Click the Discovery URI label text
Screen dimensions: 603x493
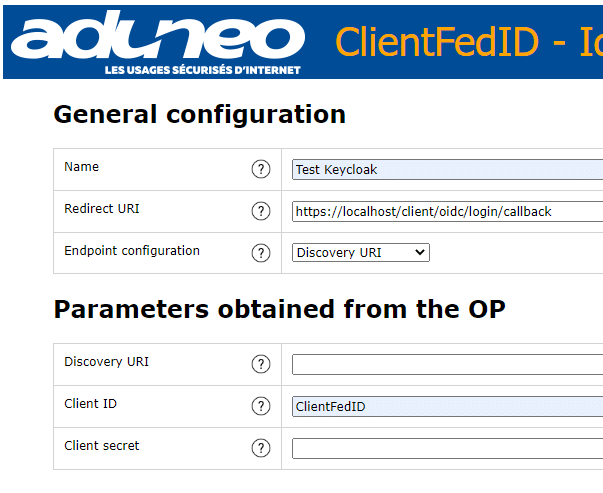[106, 362]
